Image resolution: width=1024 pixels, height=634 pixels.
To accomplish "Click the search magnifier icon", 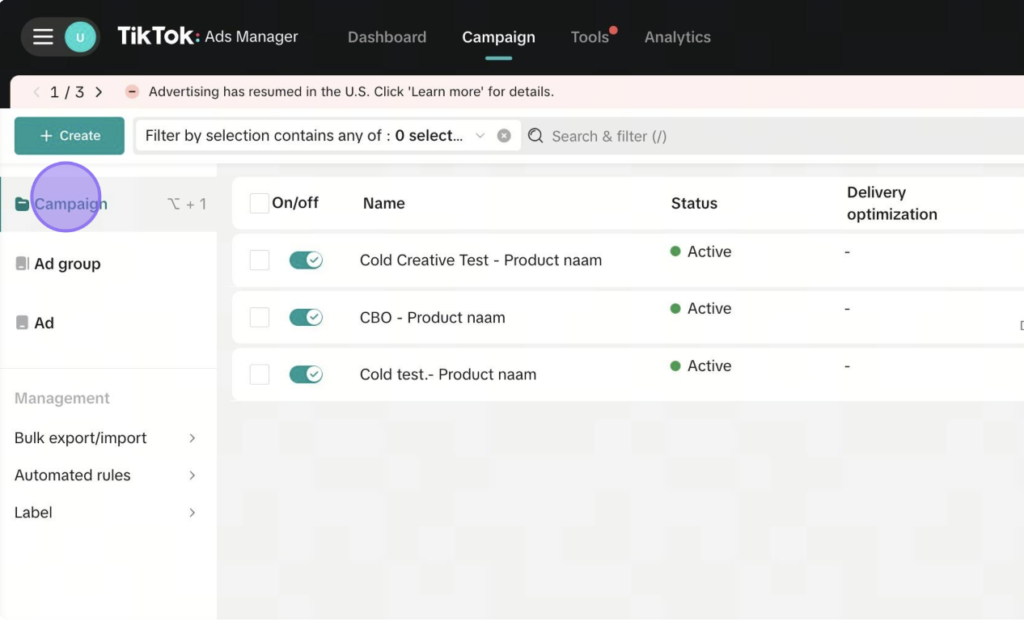I will point(536,136).
